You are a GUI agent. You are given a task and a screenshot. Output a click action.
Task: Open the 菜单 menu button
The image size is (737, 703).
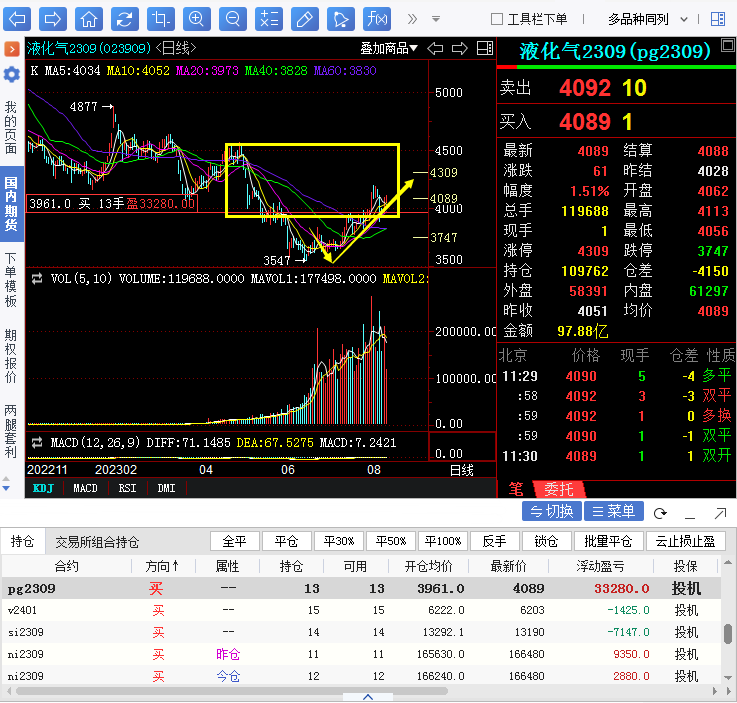[613, 511]
